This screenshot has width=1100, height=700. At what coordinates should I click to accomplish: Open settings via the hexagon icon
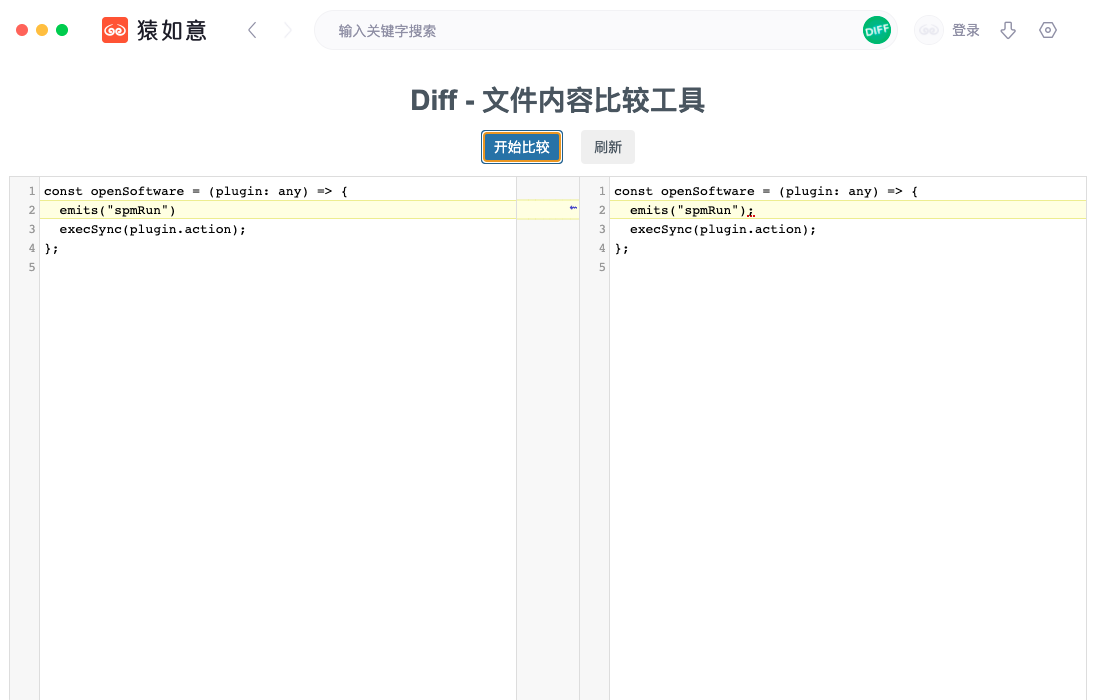(1047, 30)
